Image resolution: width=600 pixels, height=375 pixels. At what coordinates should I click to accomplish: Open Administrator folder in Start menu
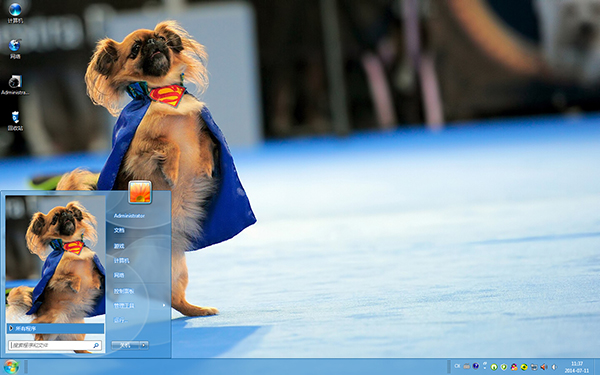129,216
